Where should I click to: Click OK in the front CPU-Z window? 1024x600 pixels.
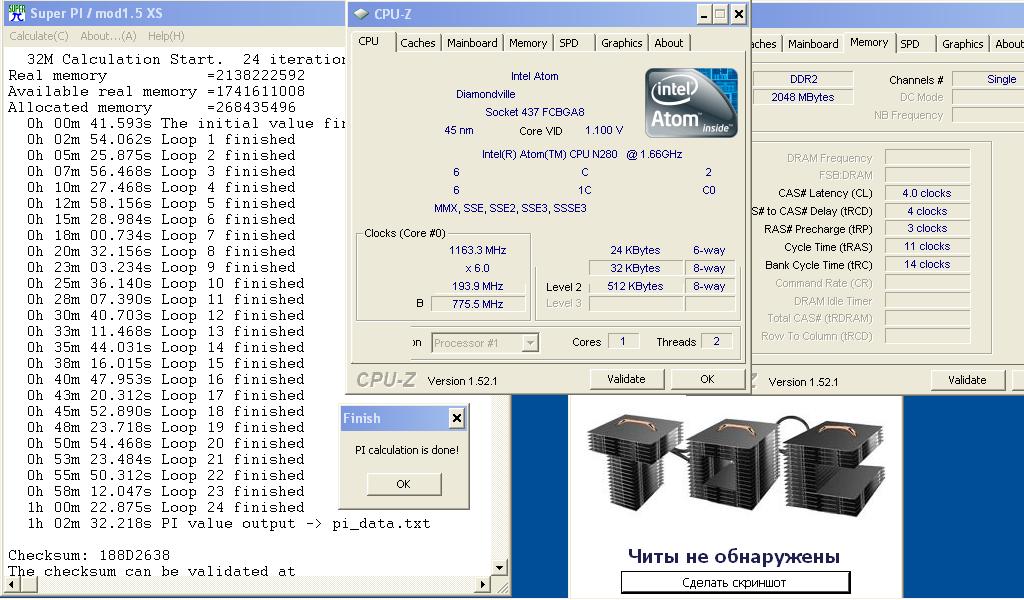pos(707,379)
